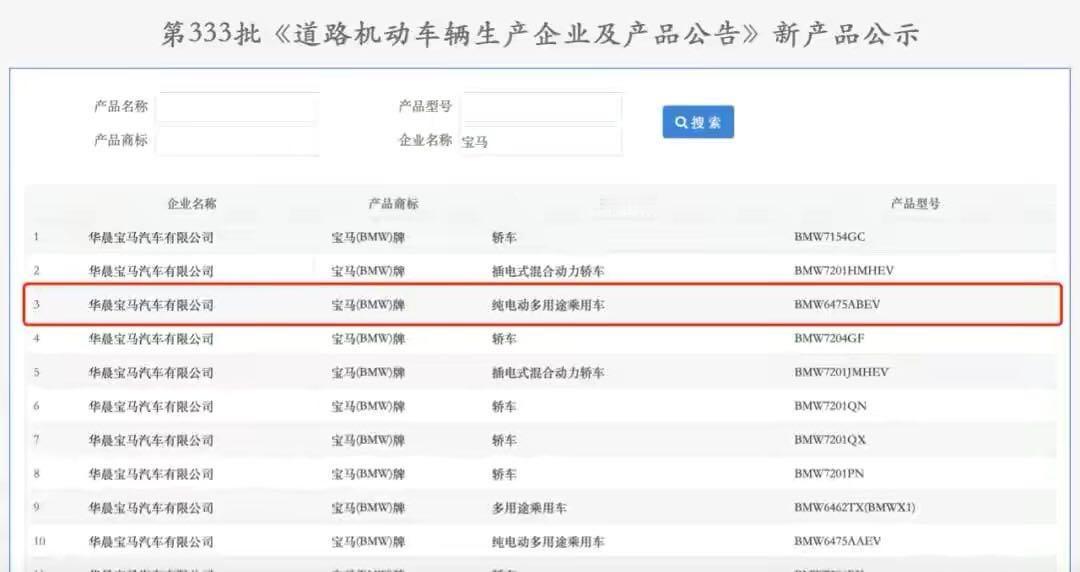Select row 1 model BMW7154GC
This screenshot has height=572, width=1080.
pos(829,236)
